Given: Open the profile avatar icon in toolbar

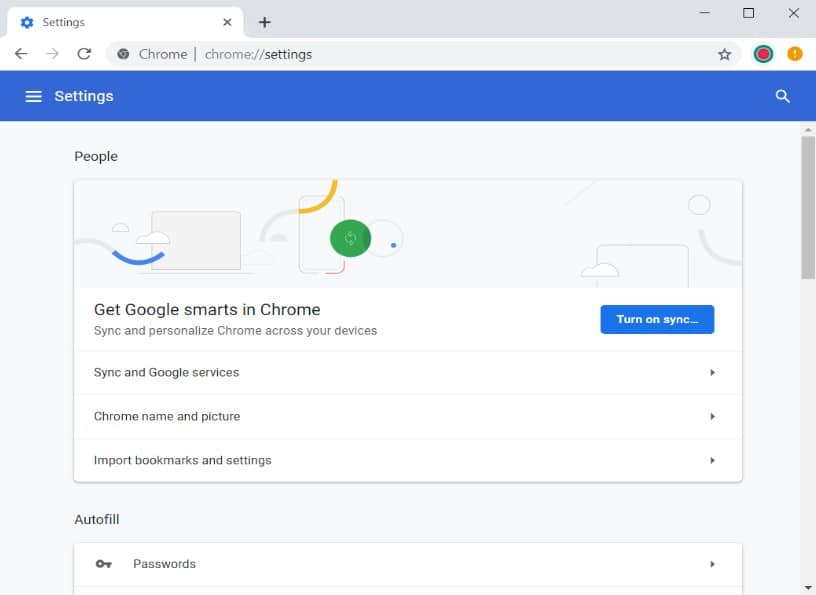Looking at the screenshot, I should (763, 54).
